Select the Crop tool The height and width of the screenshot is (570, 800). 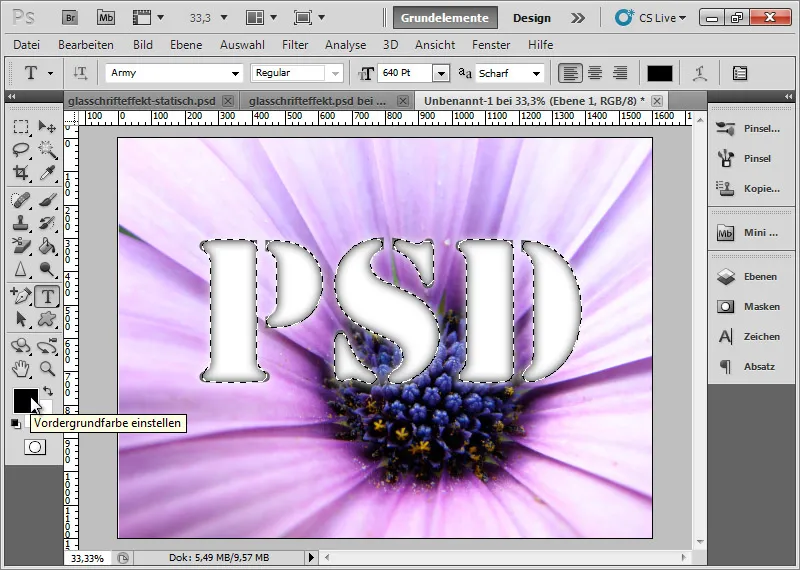coord(20,173)
